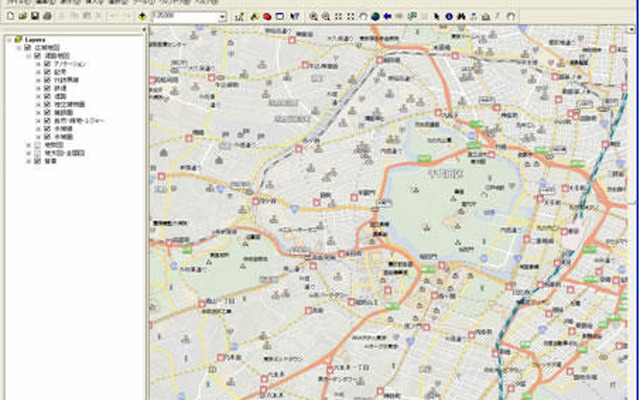Click the yellow Add Data icon
Image resolution: width=640 pixels, height=400 pixels.
[142, 17]
